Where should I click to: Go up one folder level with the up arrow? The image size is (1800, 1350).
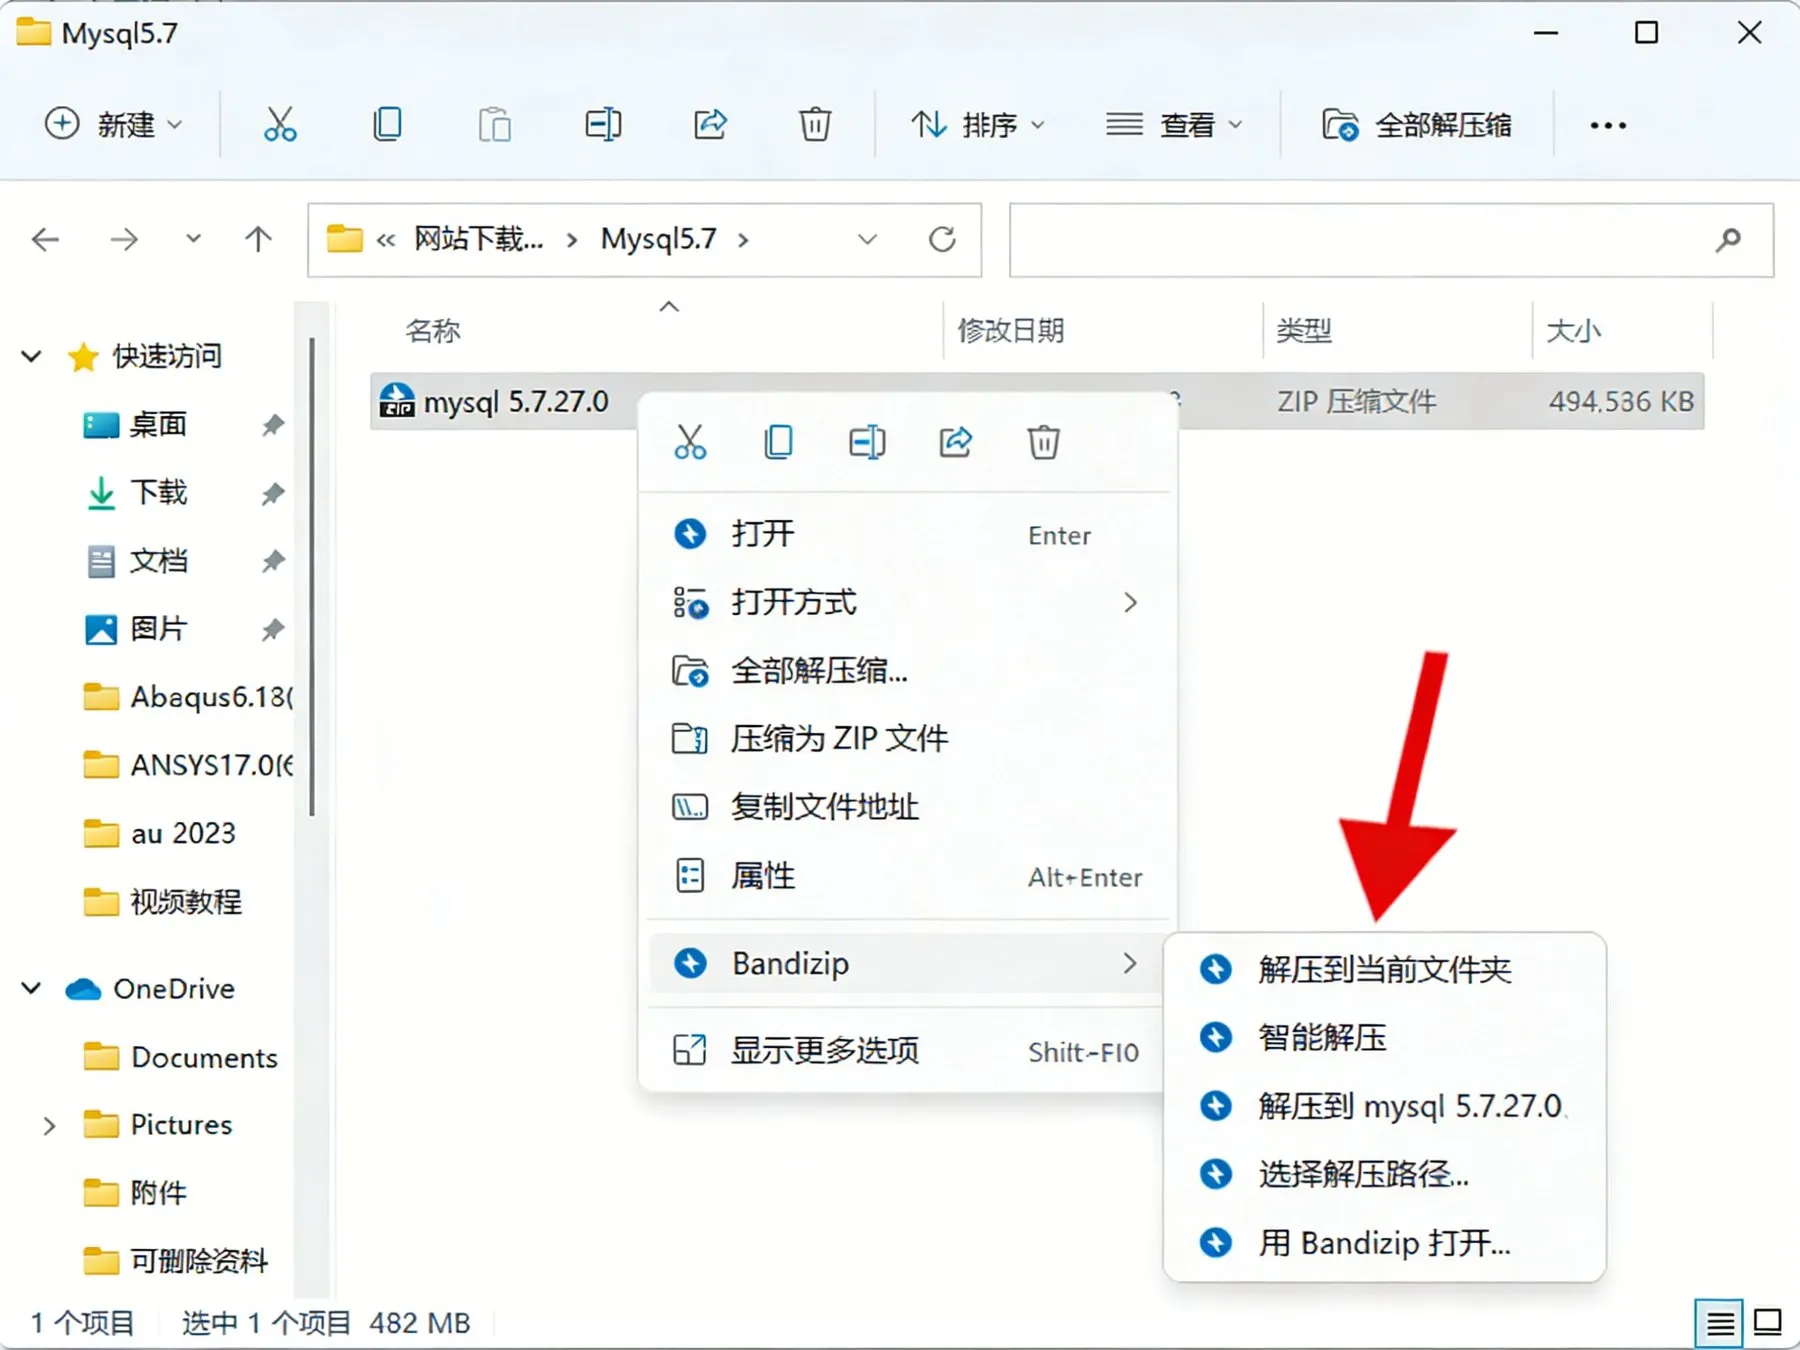tap(258, 240)
